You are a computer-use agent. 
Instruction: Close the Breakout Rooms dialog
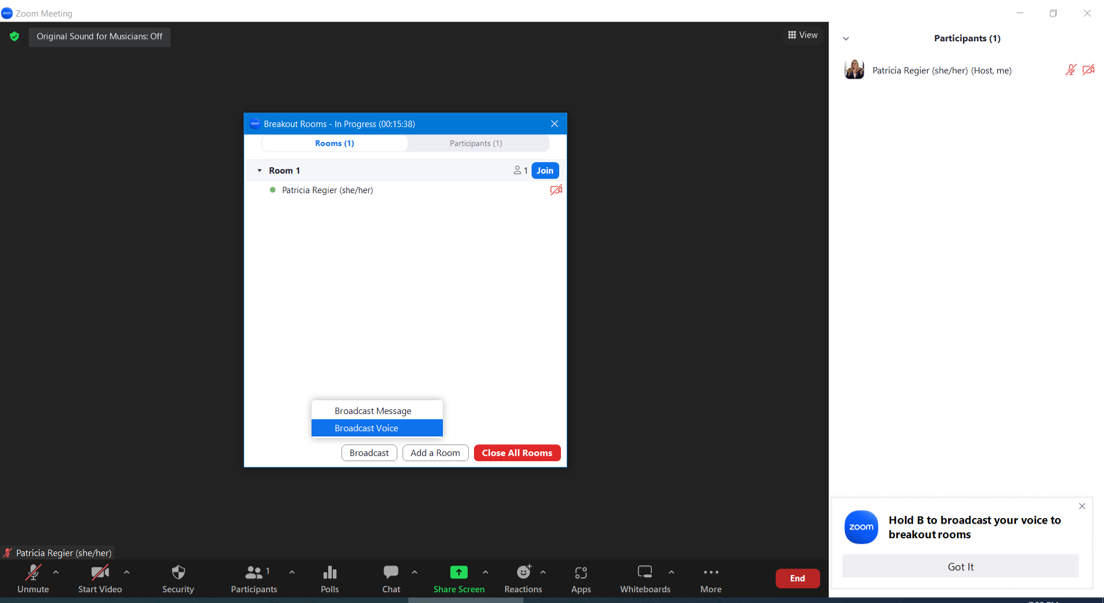554,124
